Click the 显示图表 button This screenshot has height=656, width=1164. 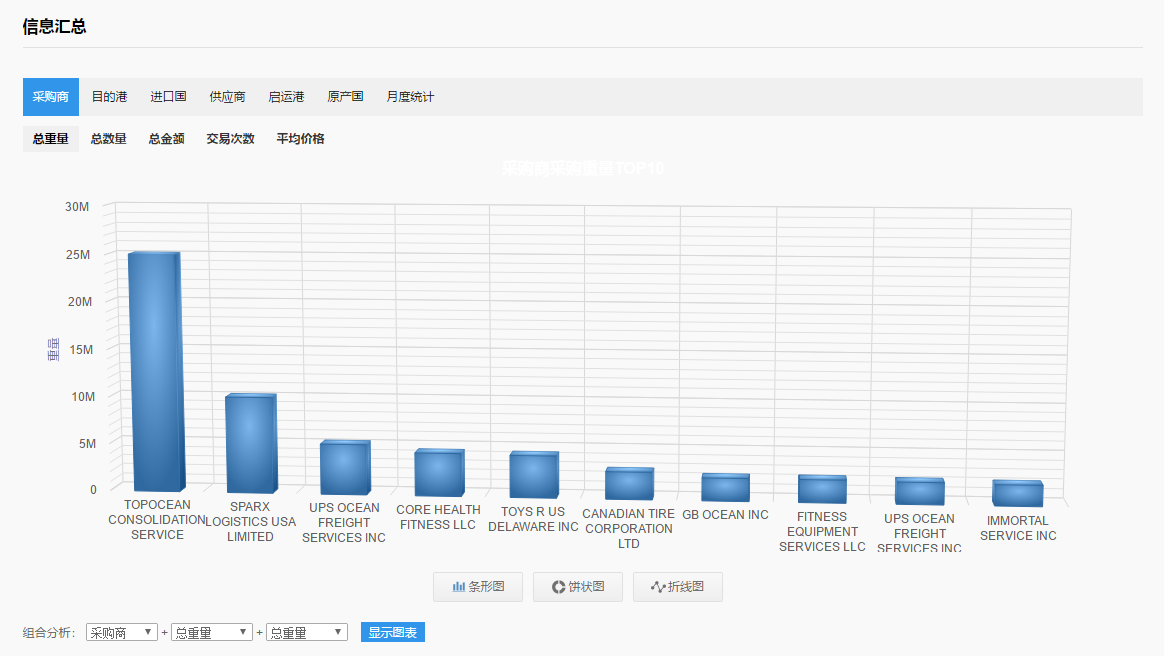pyautogui.click(x=393, y=632)
